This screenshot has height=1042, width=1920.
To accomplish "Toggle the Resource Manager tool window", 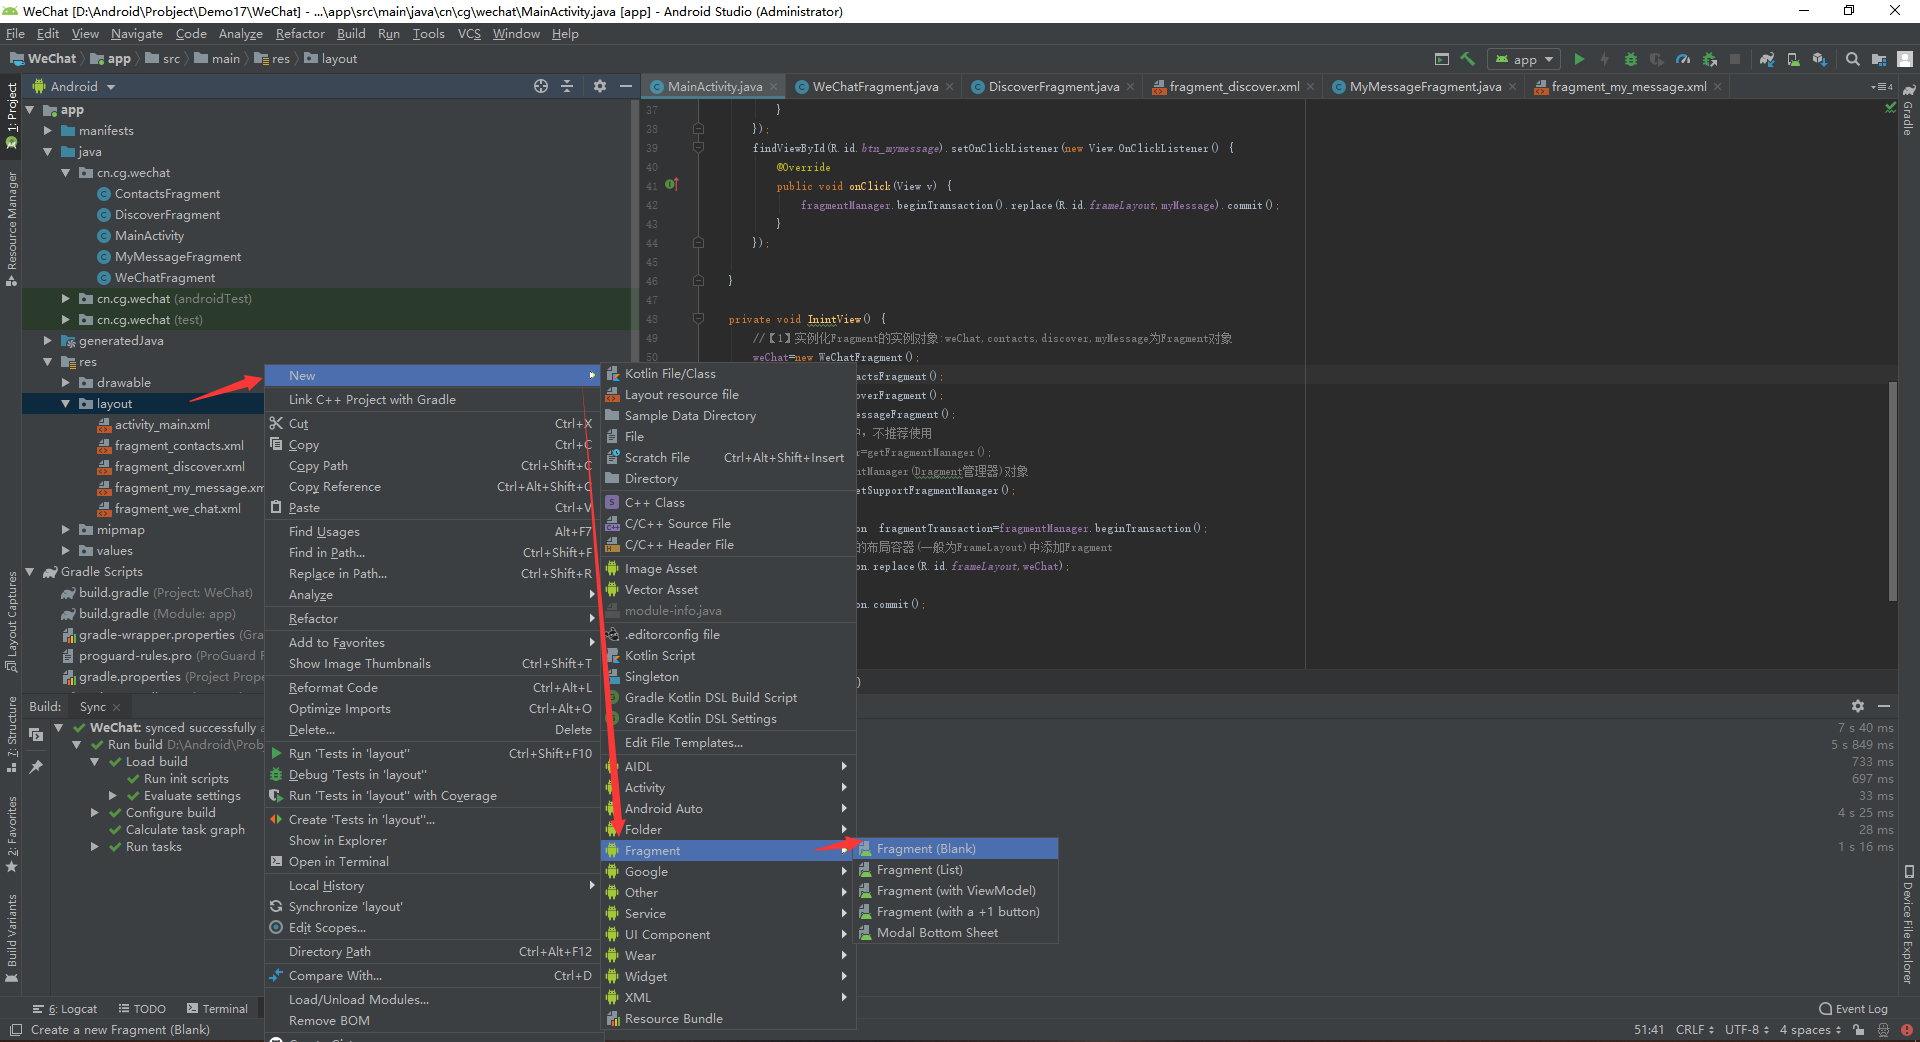I will [11, 228].
